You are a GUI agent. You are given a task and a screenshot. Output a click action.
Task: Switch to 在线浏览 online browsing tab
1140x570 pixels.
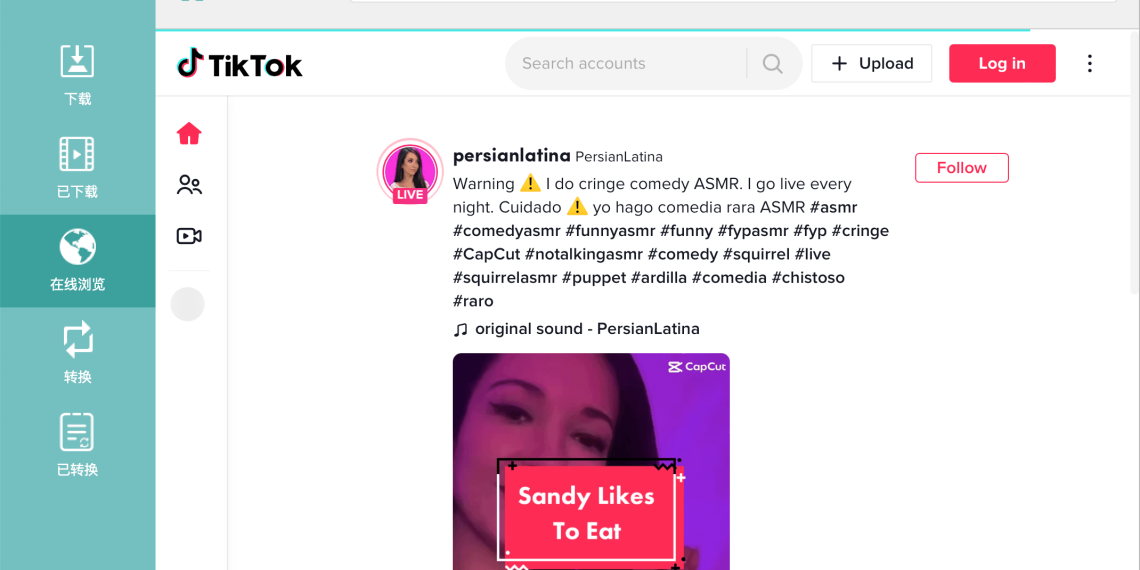coord(78,260)
